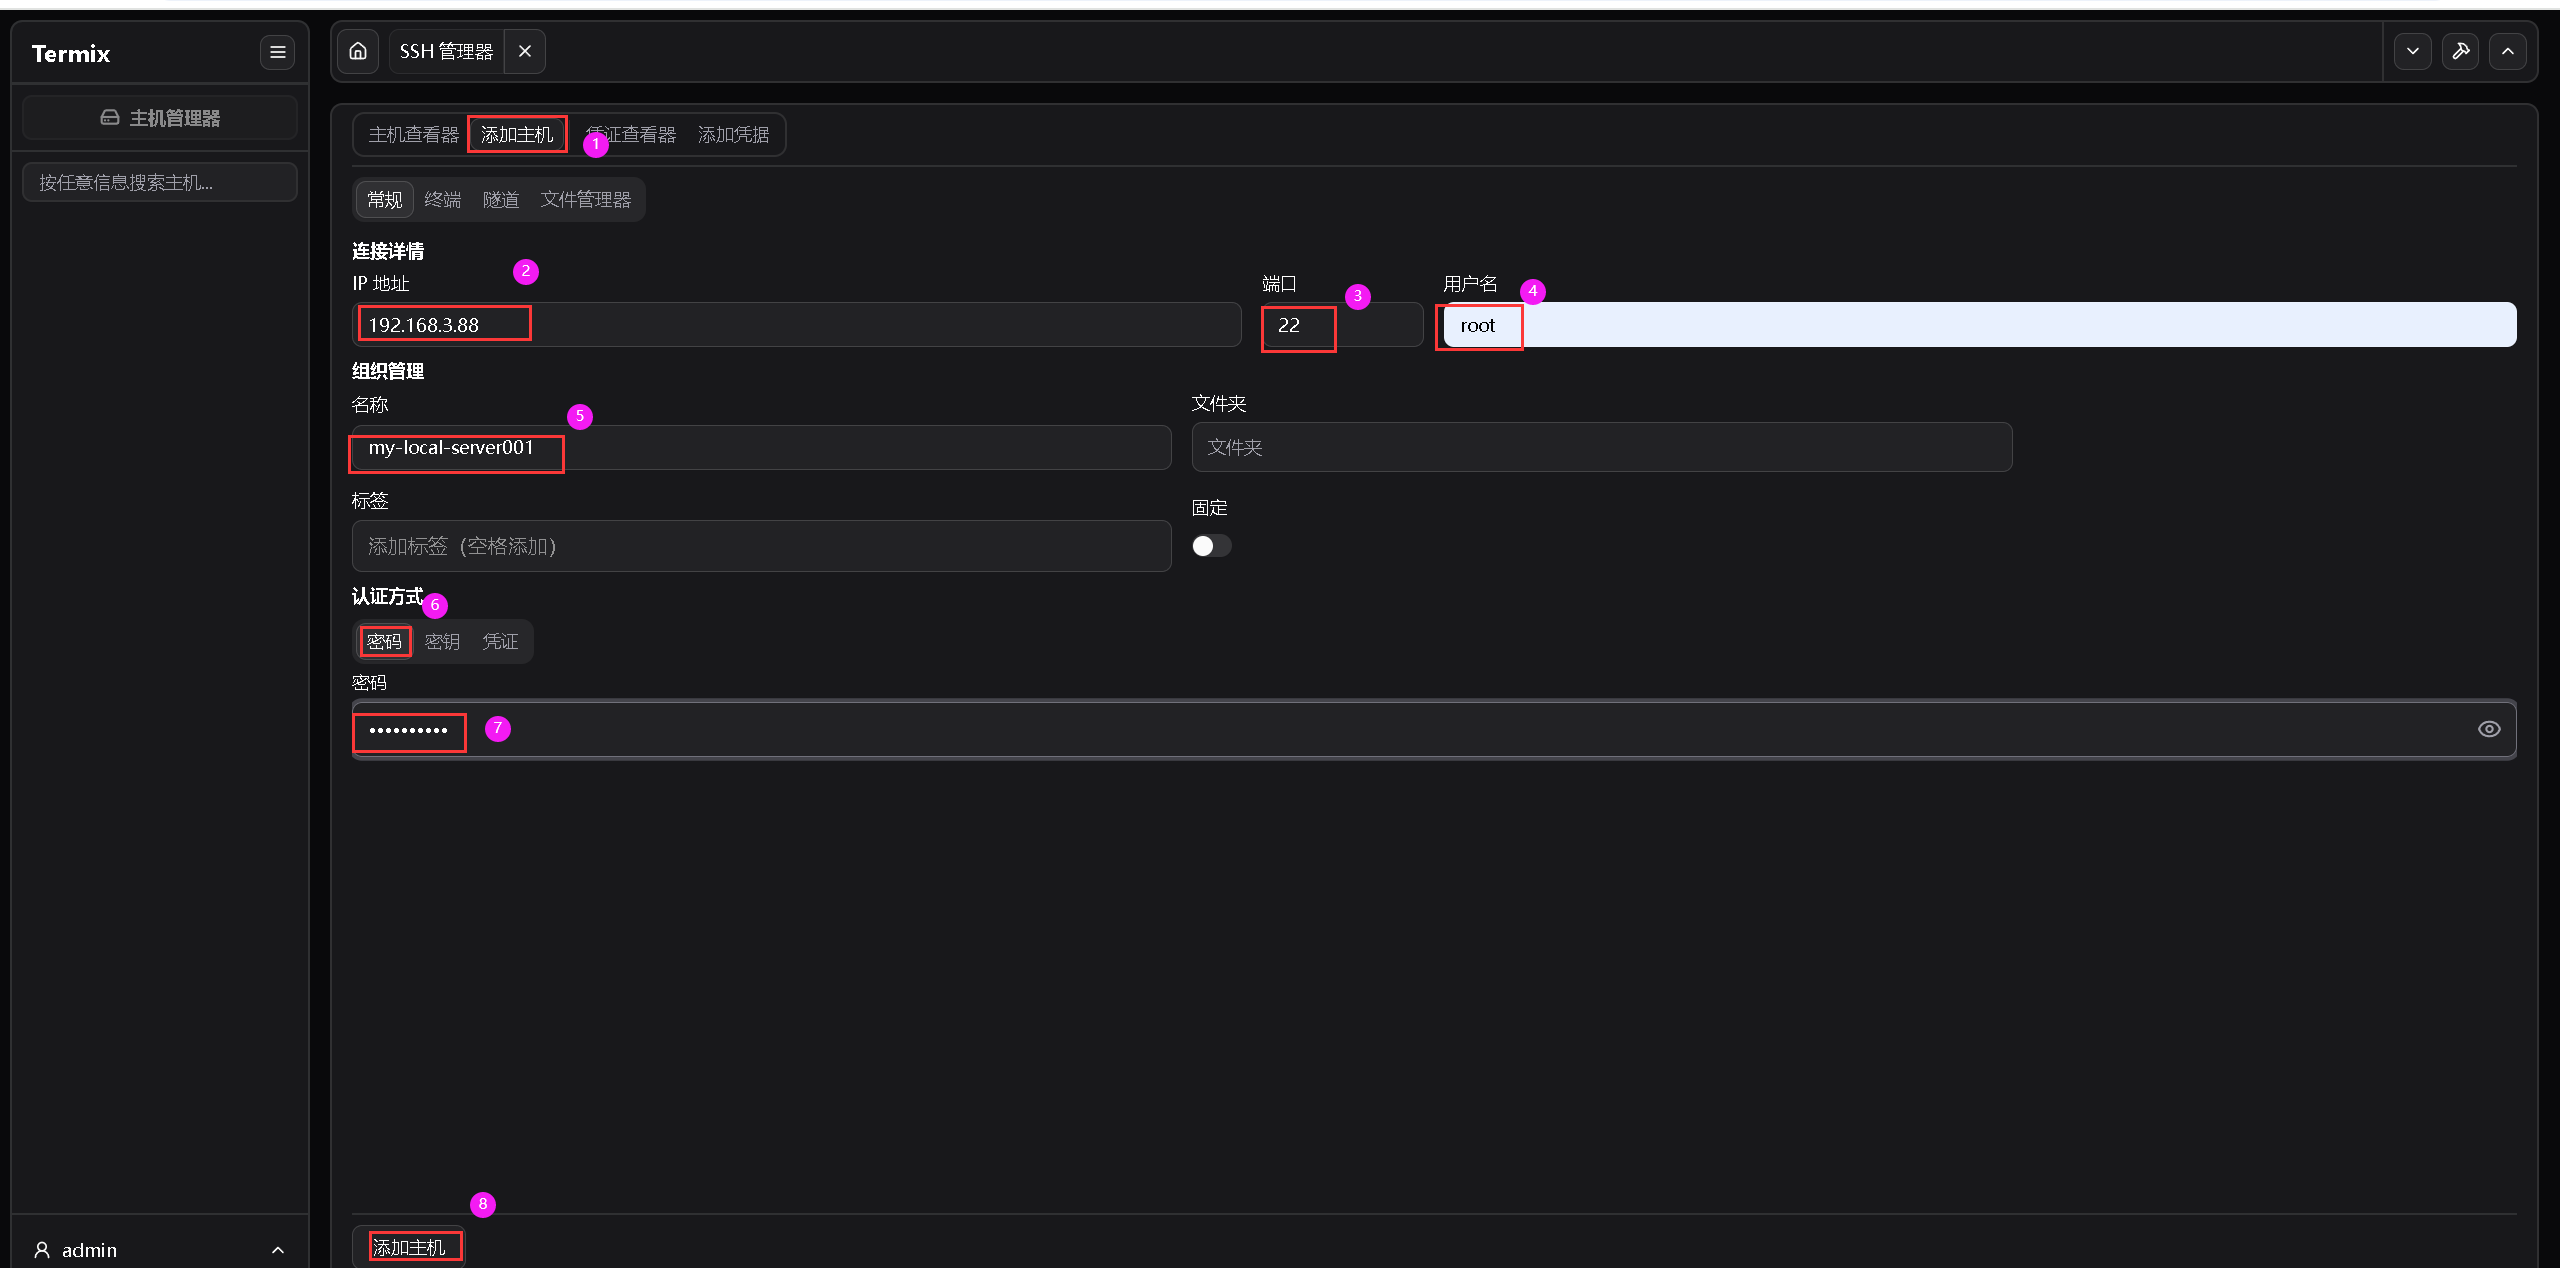This screenshot has height=1268, width=2560.
Task: Focus the 文件夹 folder input field
Action: point(1601,448)
